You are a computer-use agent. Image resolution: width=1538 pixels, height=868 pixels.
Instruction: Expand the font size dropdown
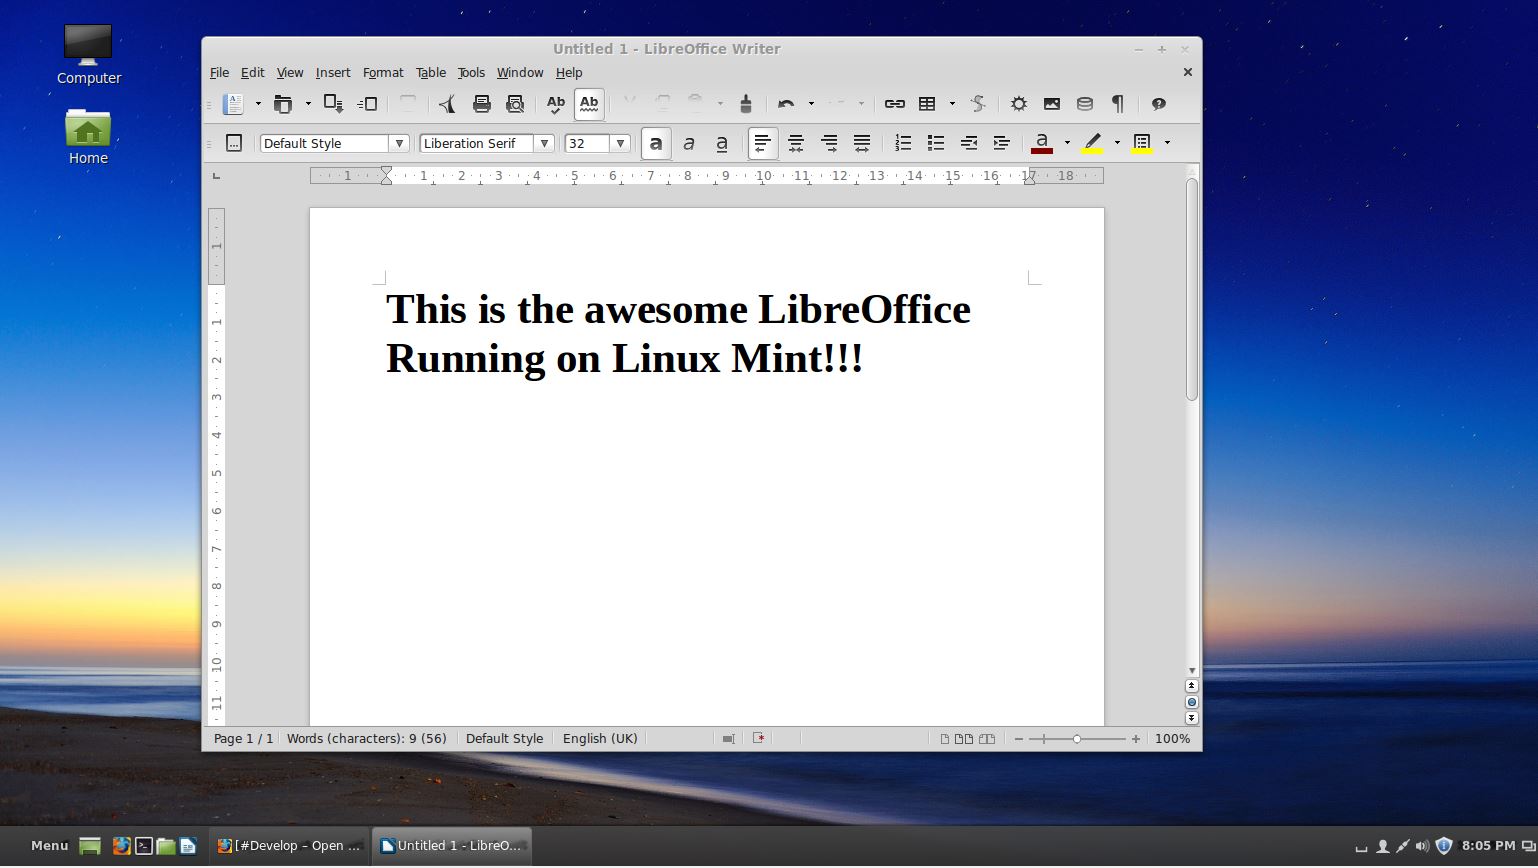621,143
